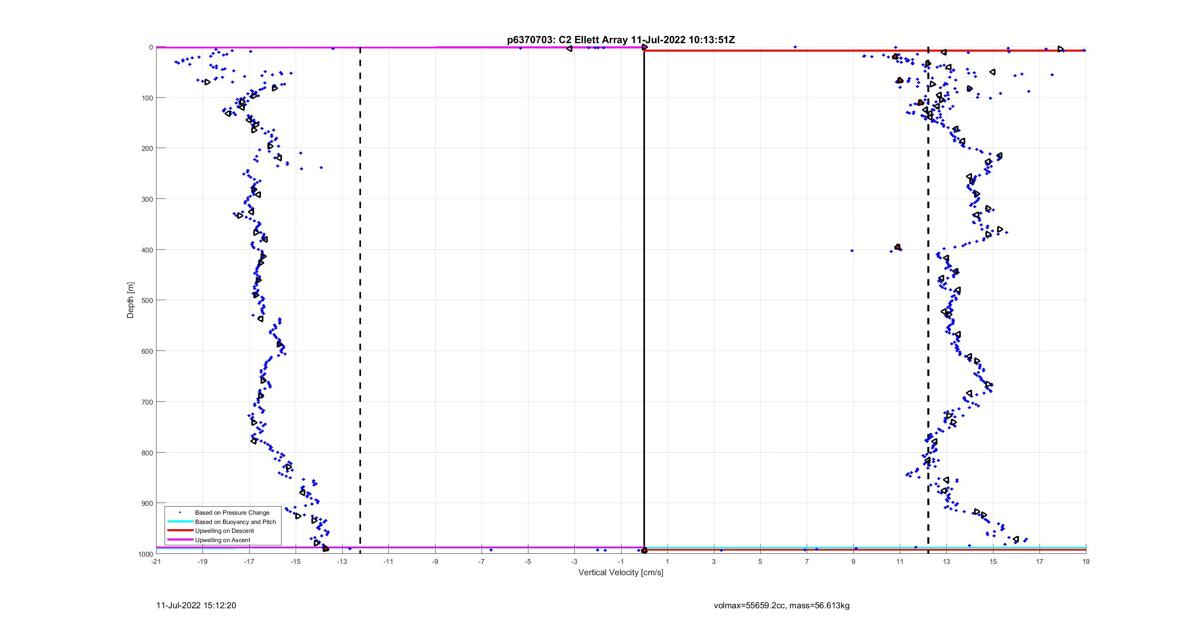Click x-axis tick label '15'
Viewport: 1200px width, 622px height.
[993, 562]
